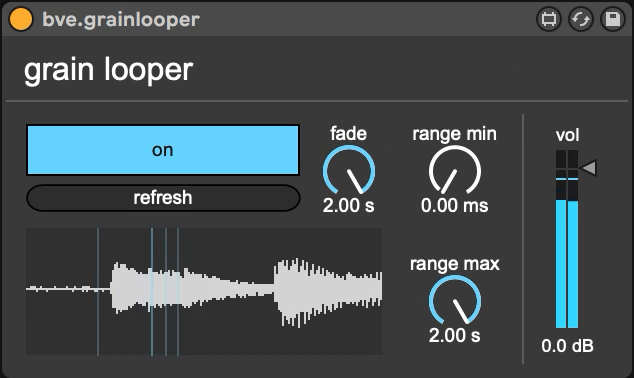
Task: Click the fade value '2.00 s'
Action: (x=349, y=206)
